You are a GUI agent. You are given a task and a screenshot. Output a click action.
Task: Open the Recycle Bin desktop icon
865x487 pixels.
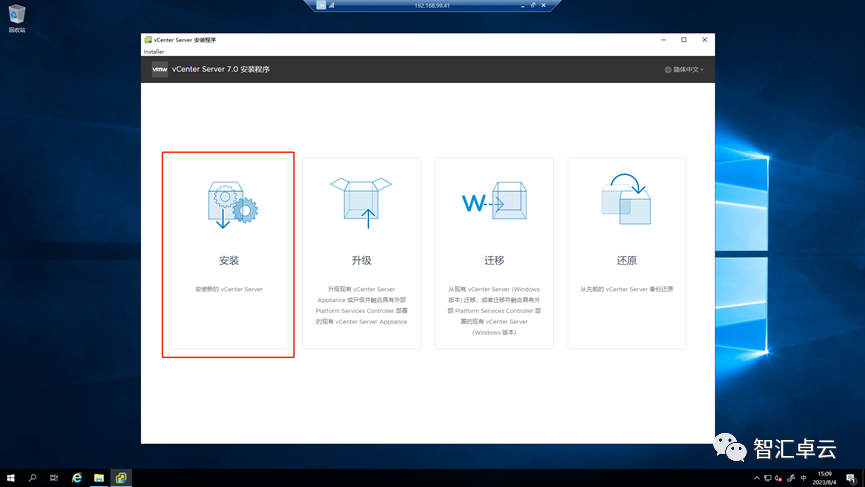coord(17,18)
